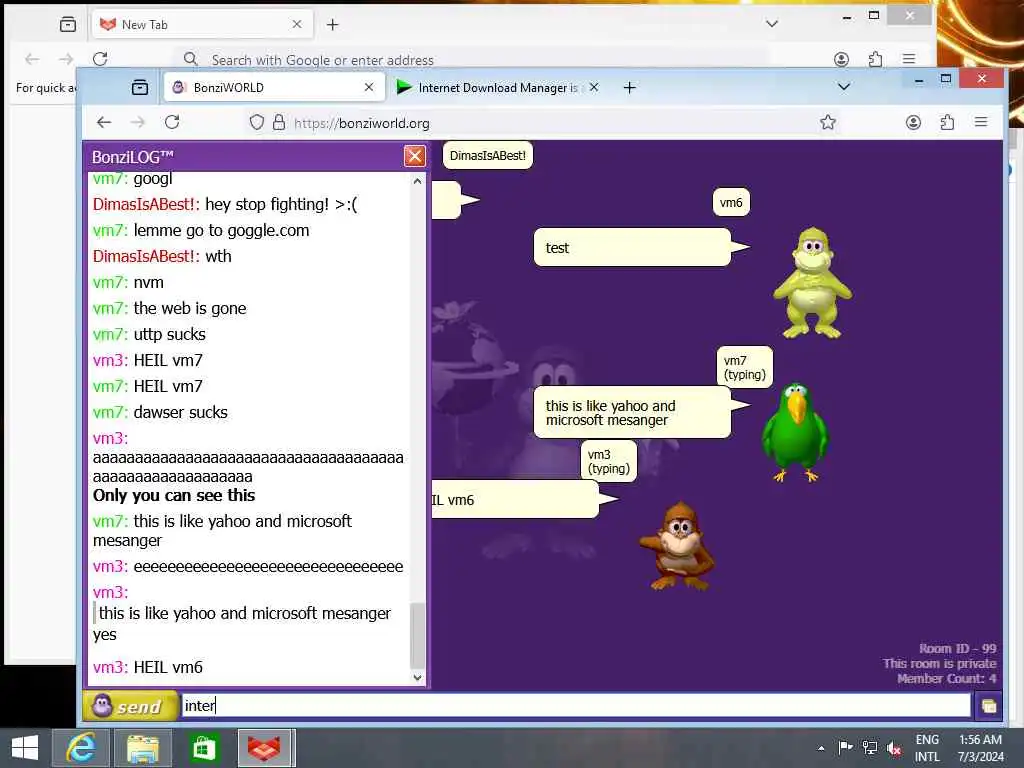Expand the list all tabs chevron in front window
The height and width of the screenshot is (768, 1024).
pyautogui.click(x=844, y=87)
